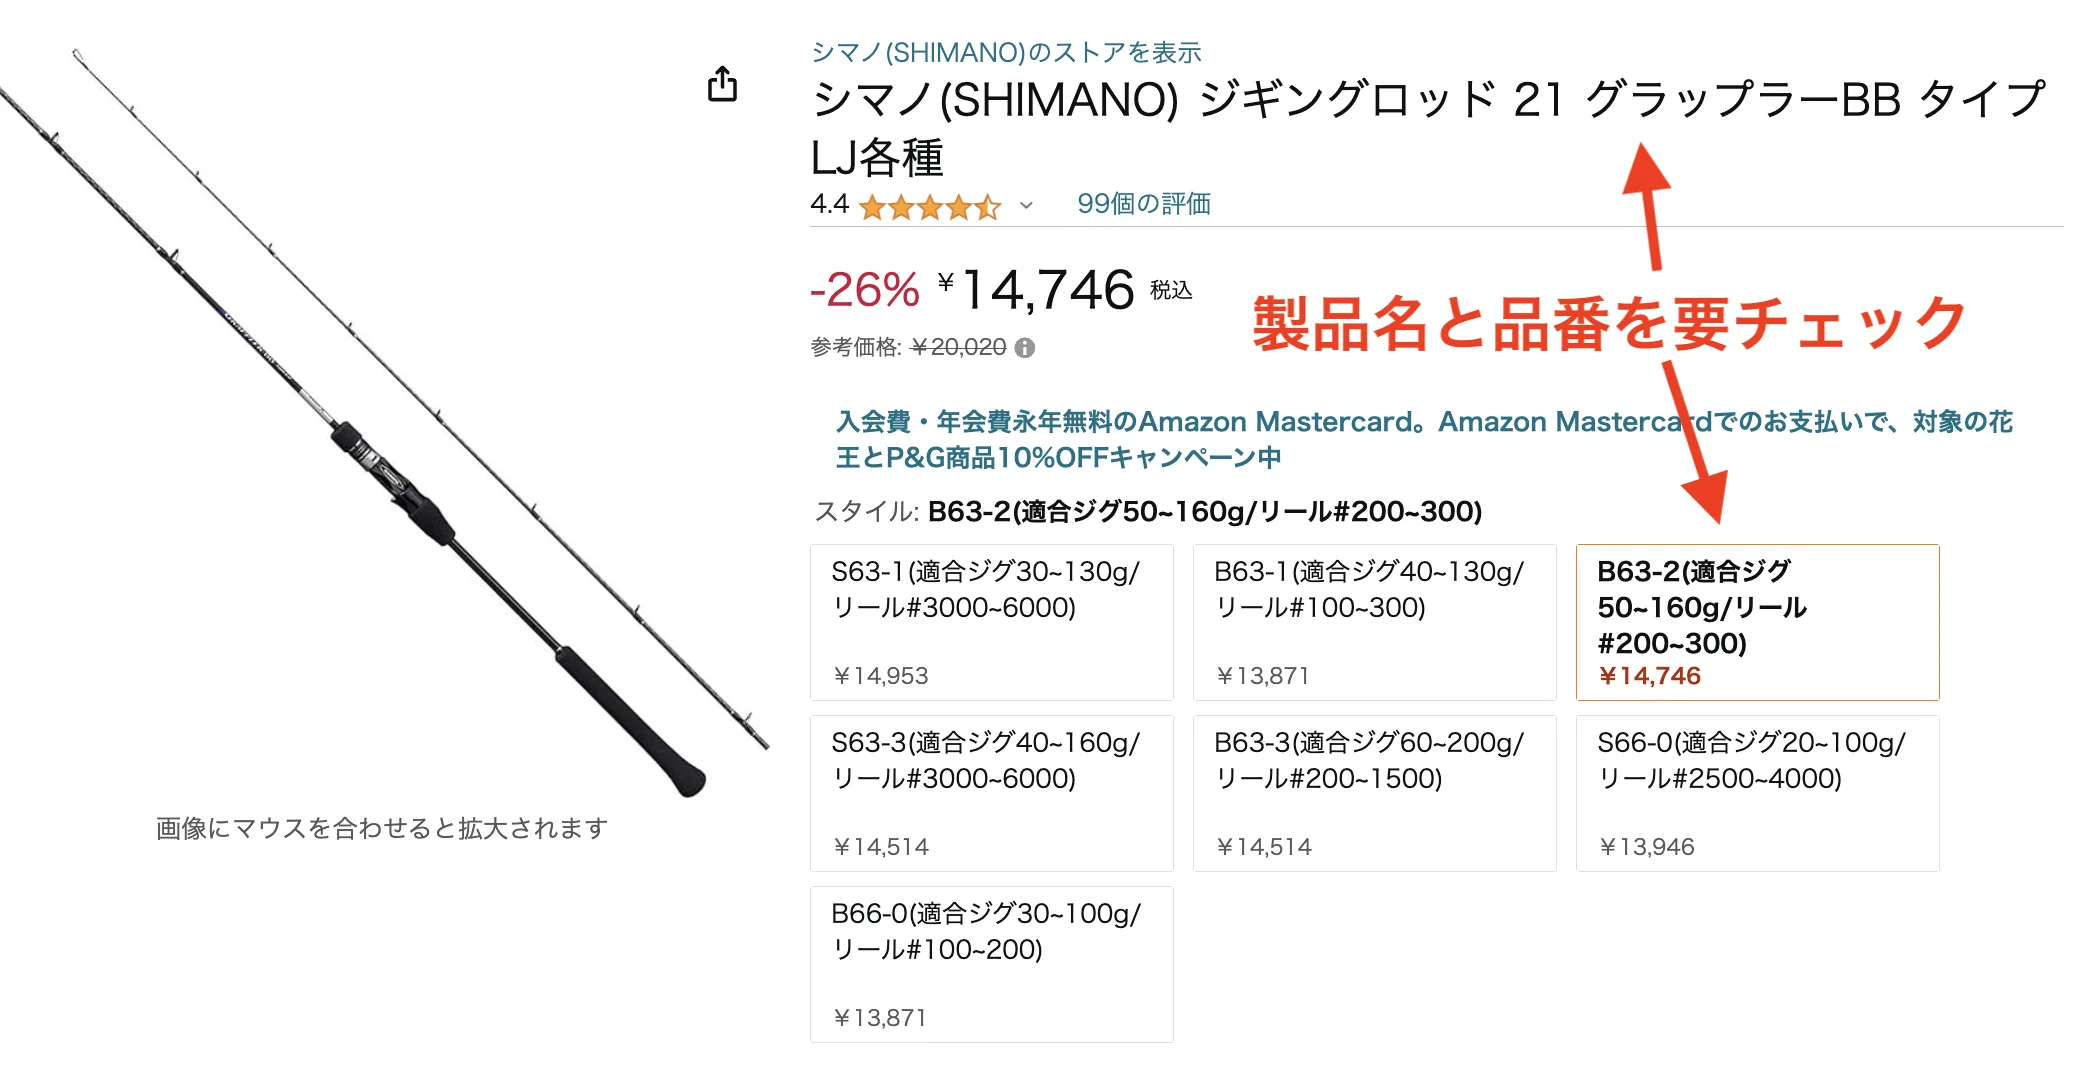Click the star rating icons
2094x1078 pixels.
929,207
